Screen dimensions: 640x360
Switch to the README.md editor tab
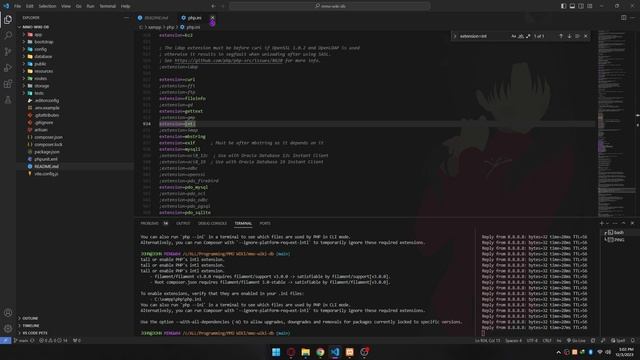156,18
